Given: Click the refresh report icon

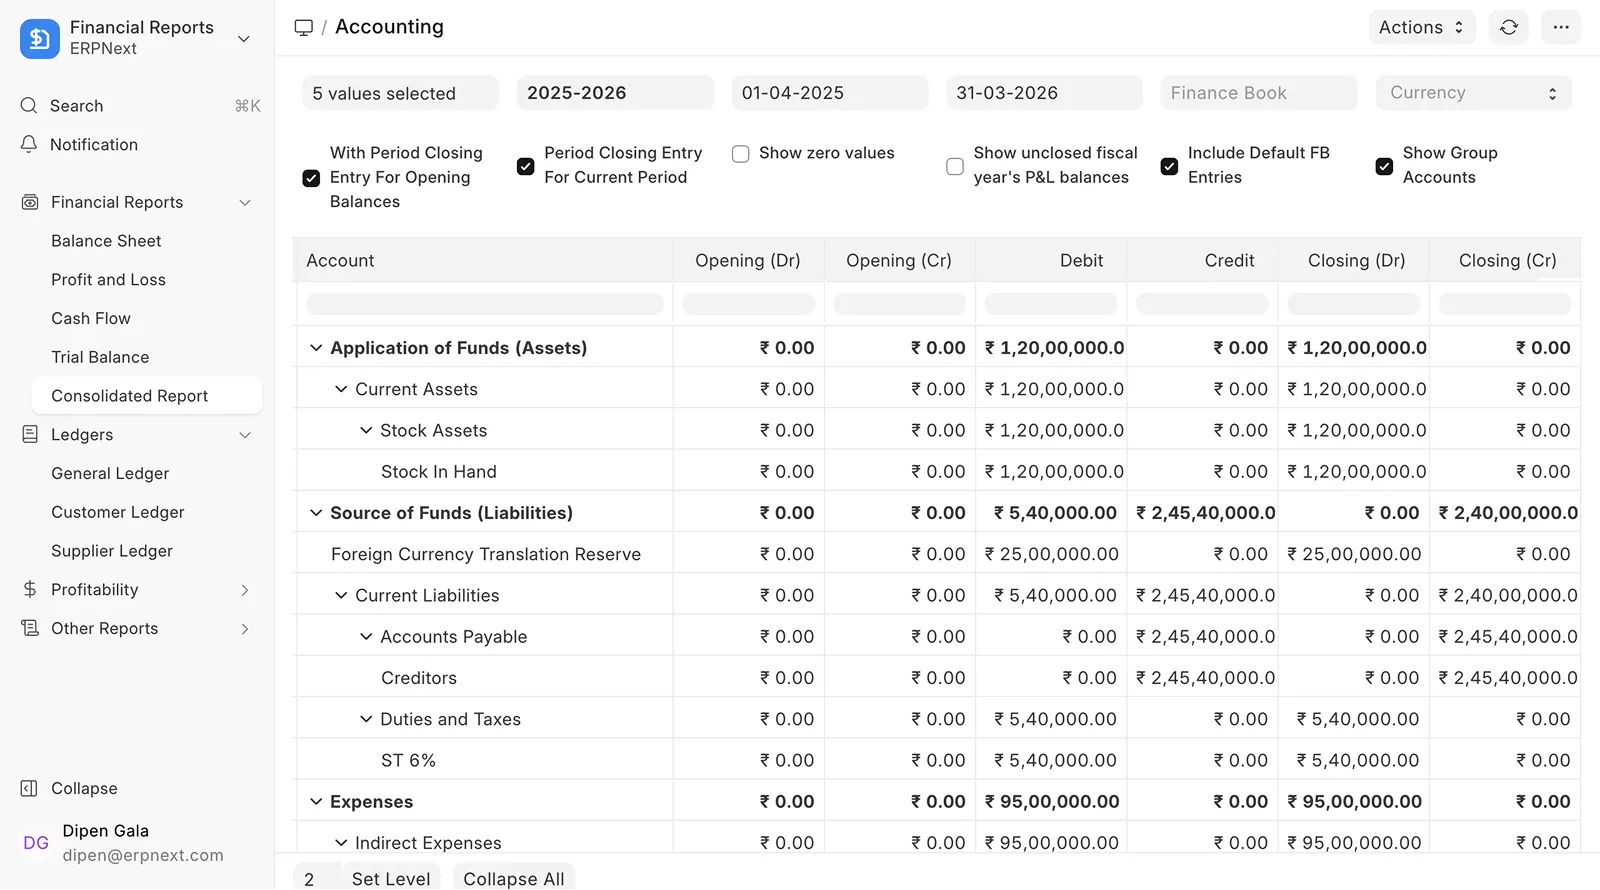Looking at the screenshot, I should (1509, 27).
